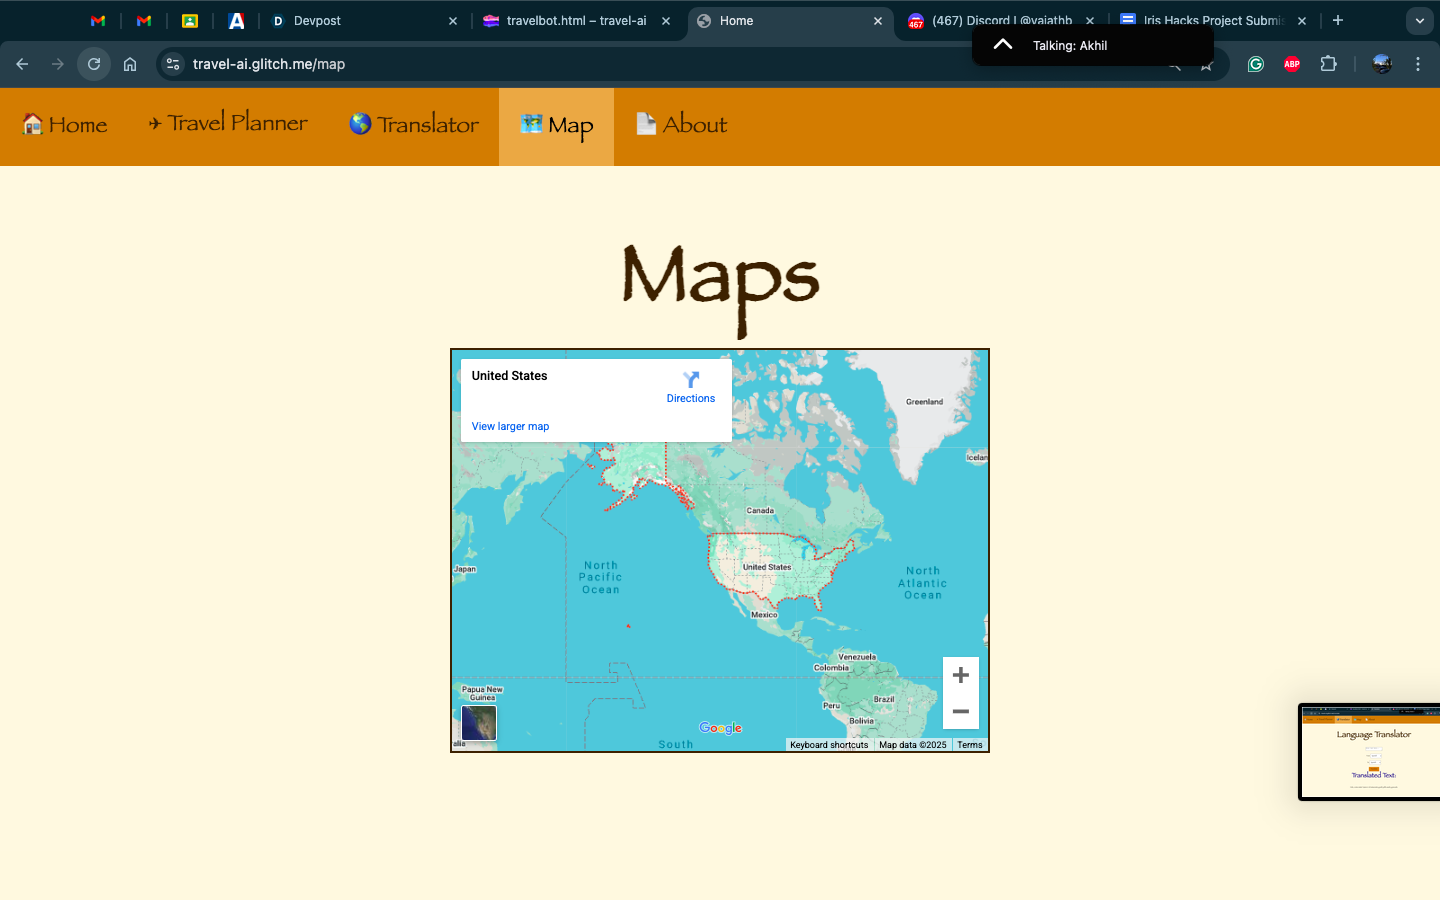Image resolution: width=1440 pixels, height=900 pixels.
Task: Click View larger map link
Action: click(510, 426)
